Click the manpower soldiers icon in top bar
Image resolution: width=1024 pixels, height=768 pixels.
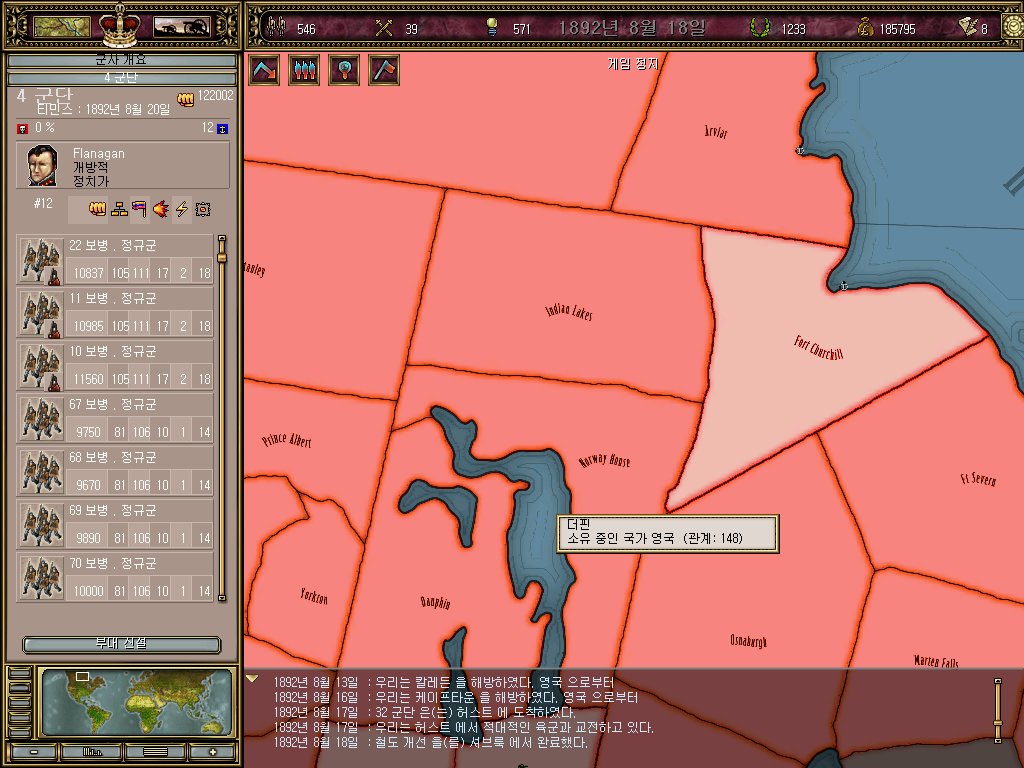pos(277,27)
